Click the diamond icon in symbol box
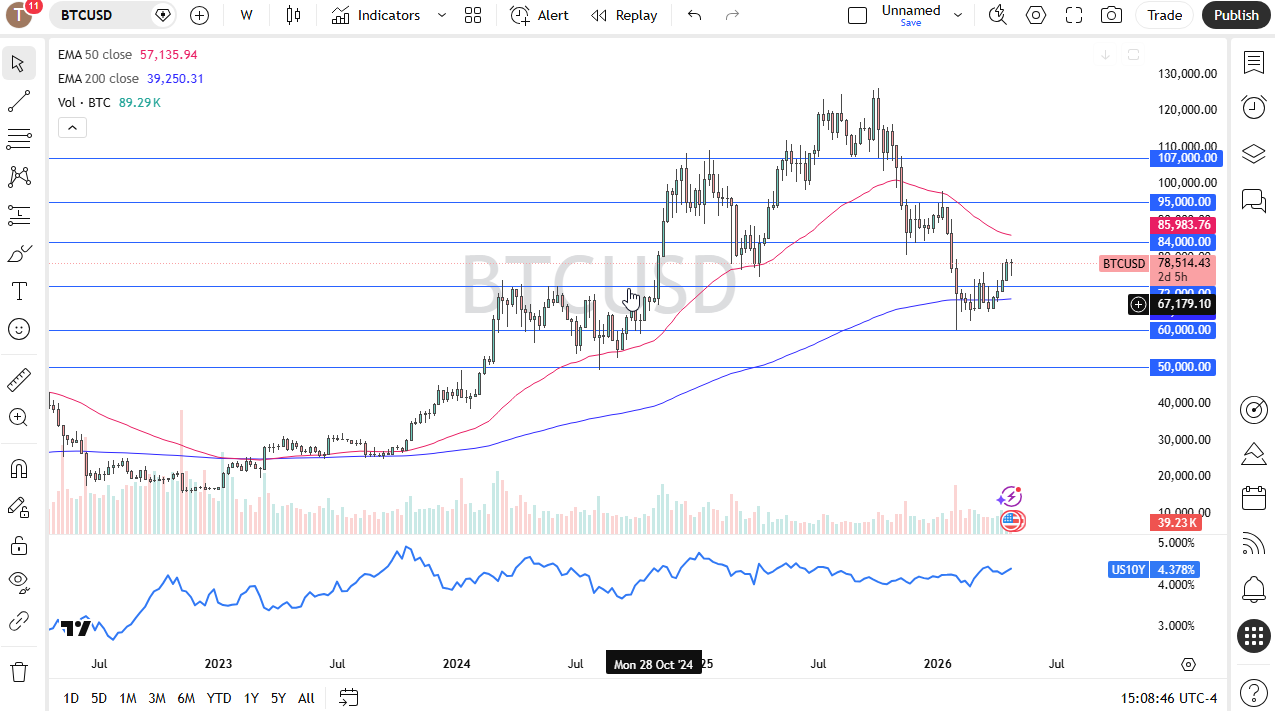This screenshot has width=1275, height=711. [x=162, y=15]
